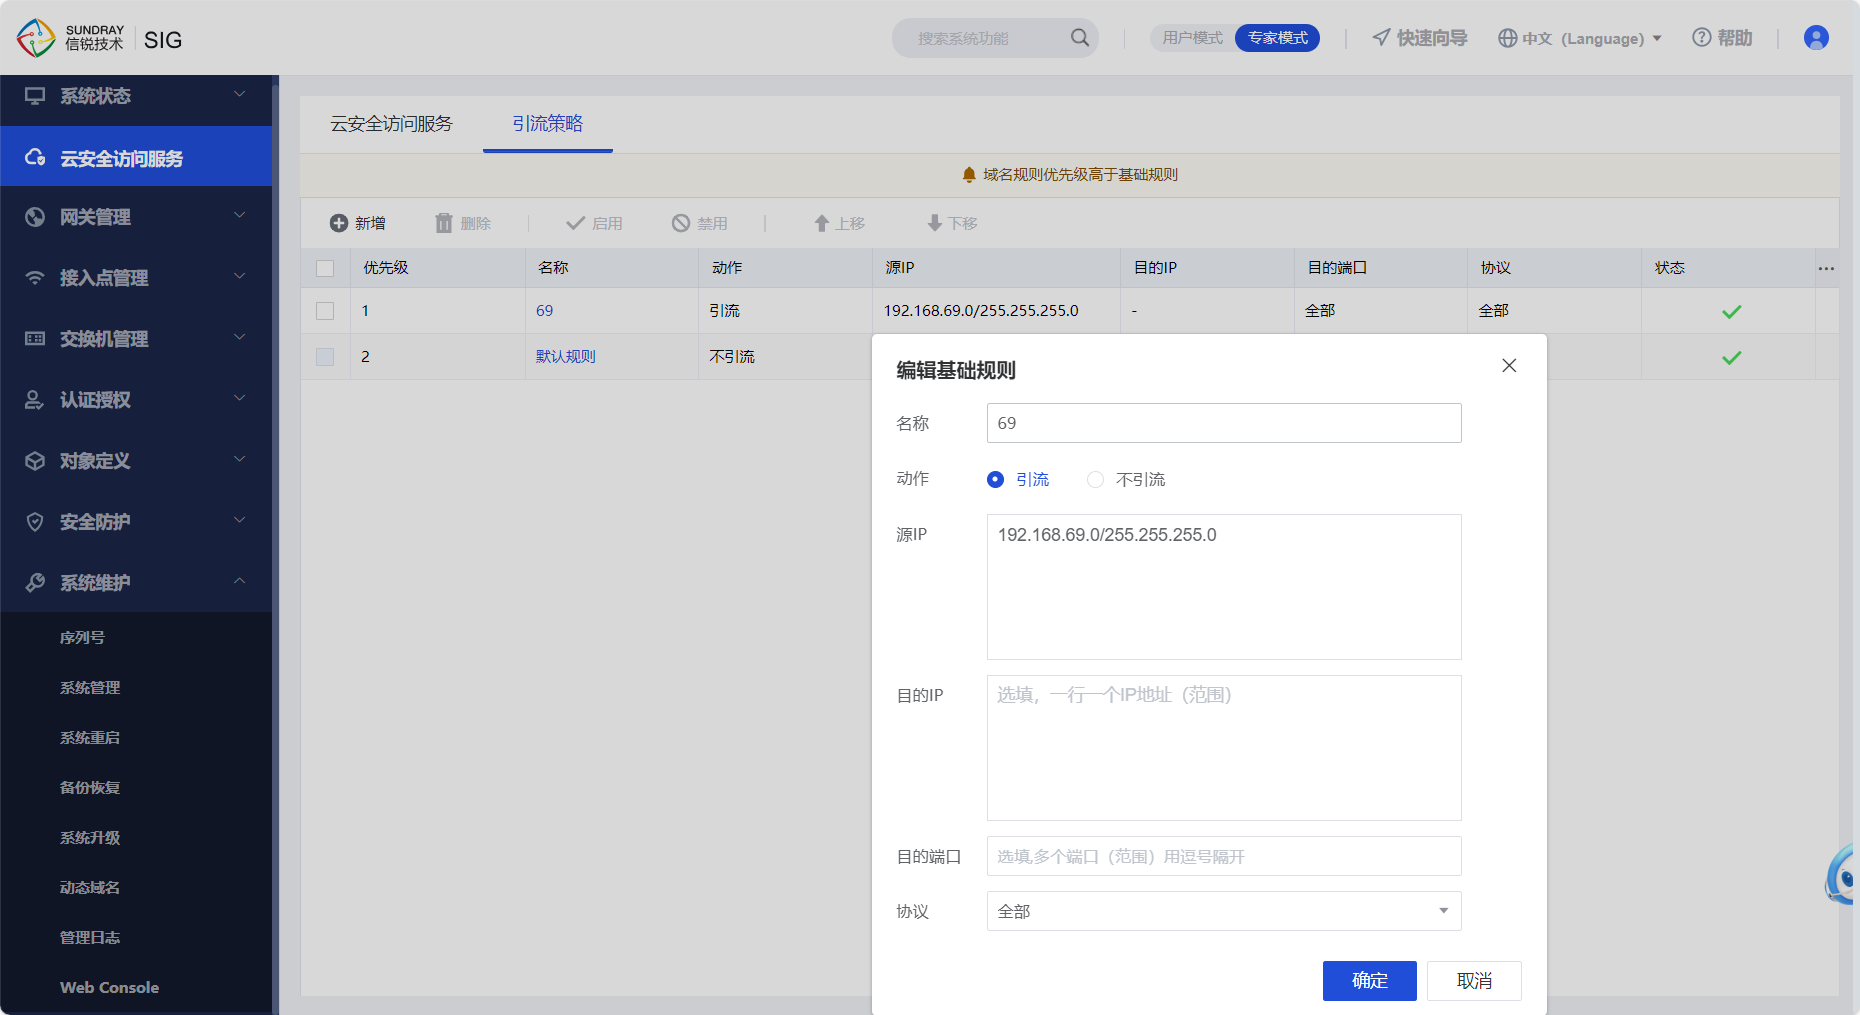The width and height of the screenshot is (1860, 1015).
Task: Click the 对象定义 cube icon
Action: point(35,461)
